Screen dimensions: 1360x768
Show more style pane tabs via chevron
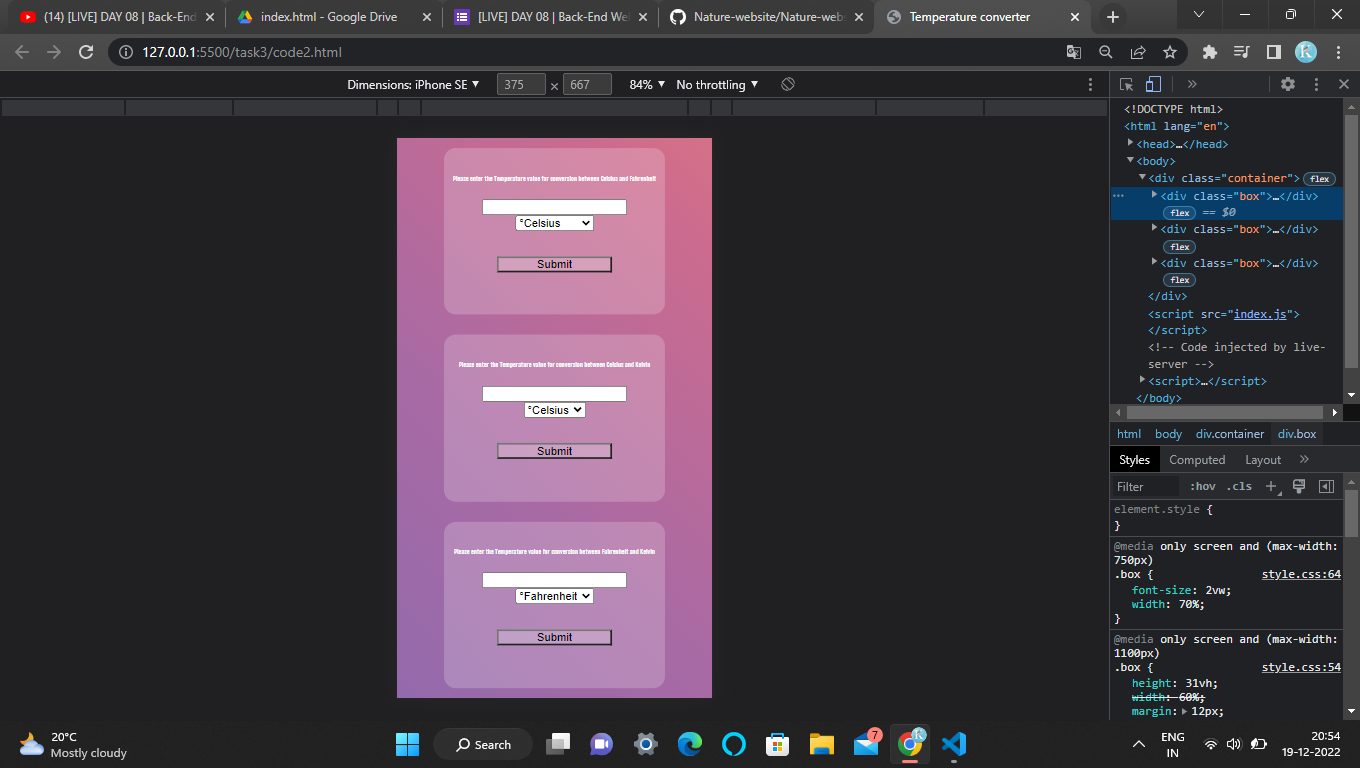point(1304,459)
